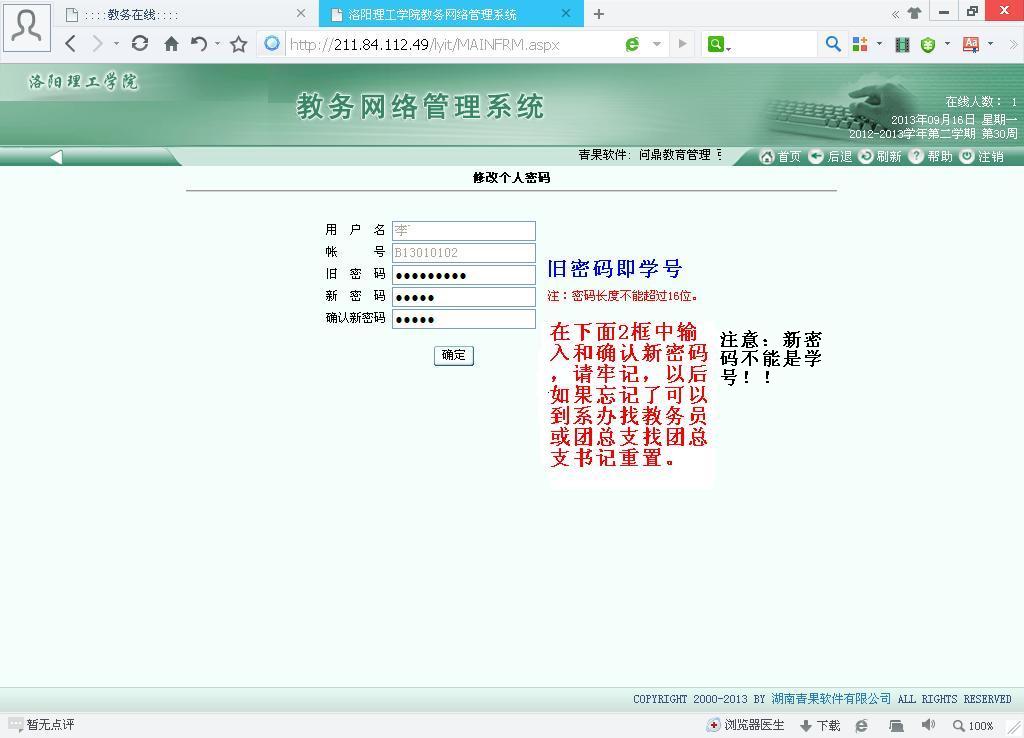
Task: Open the 下载 downloads manager
Action: tap(820, 726)
